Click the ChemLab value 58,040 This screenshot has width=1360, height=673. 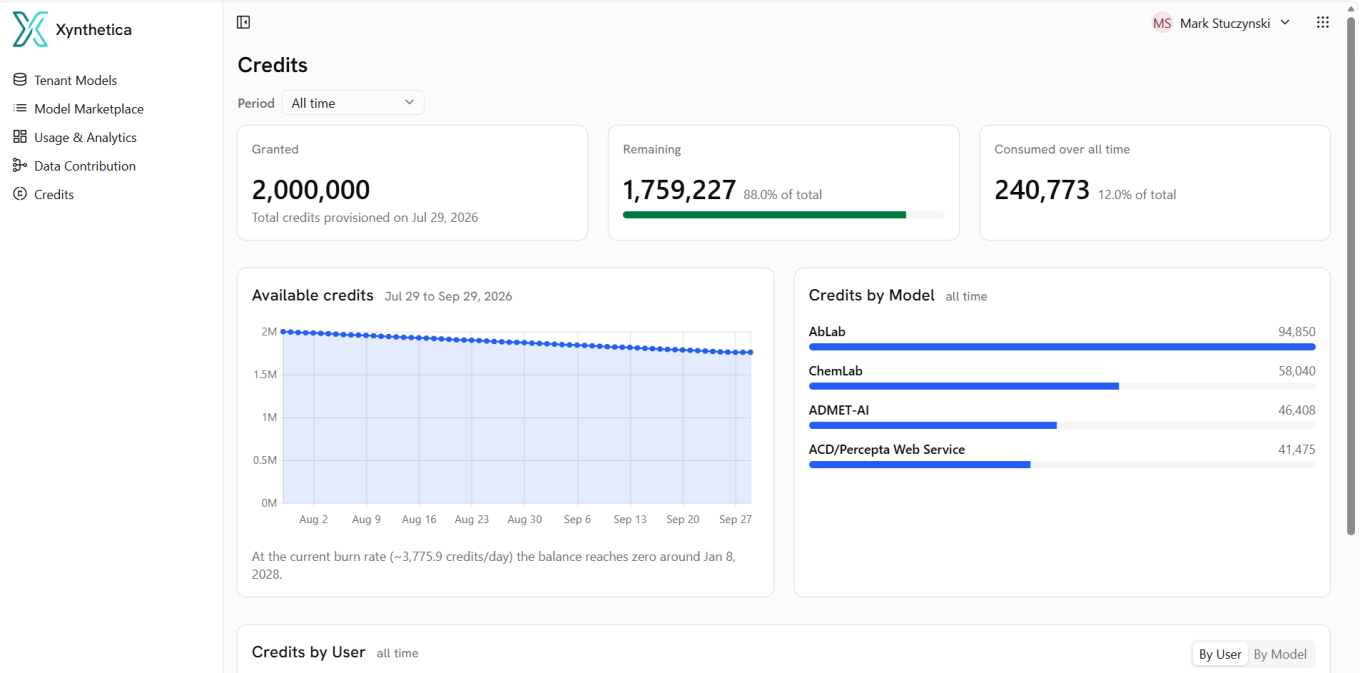1297,371
